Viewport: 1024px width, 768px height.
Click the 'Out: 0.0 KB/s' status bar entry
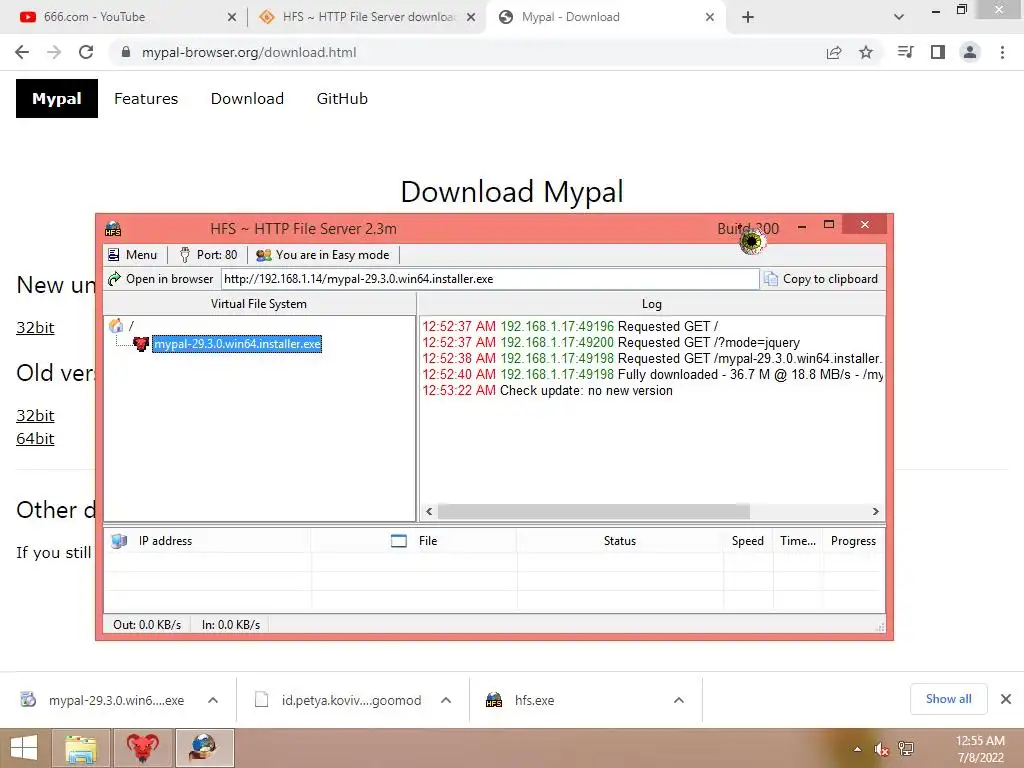tap(147, 625)
